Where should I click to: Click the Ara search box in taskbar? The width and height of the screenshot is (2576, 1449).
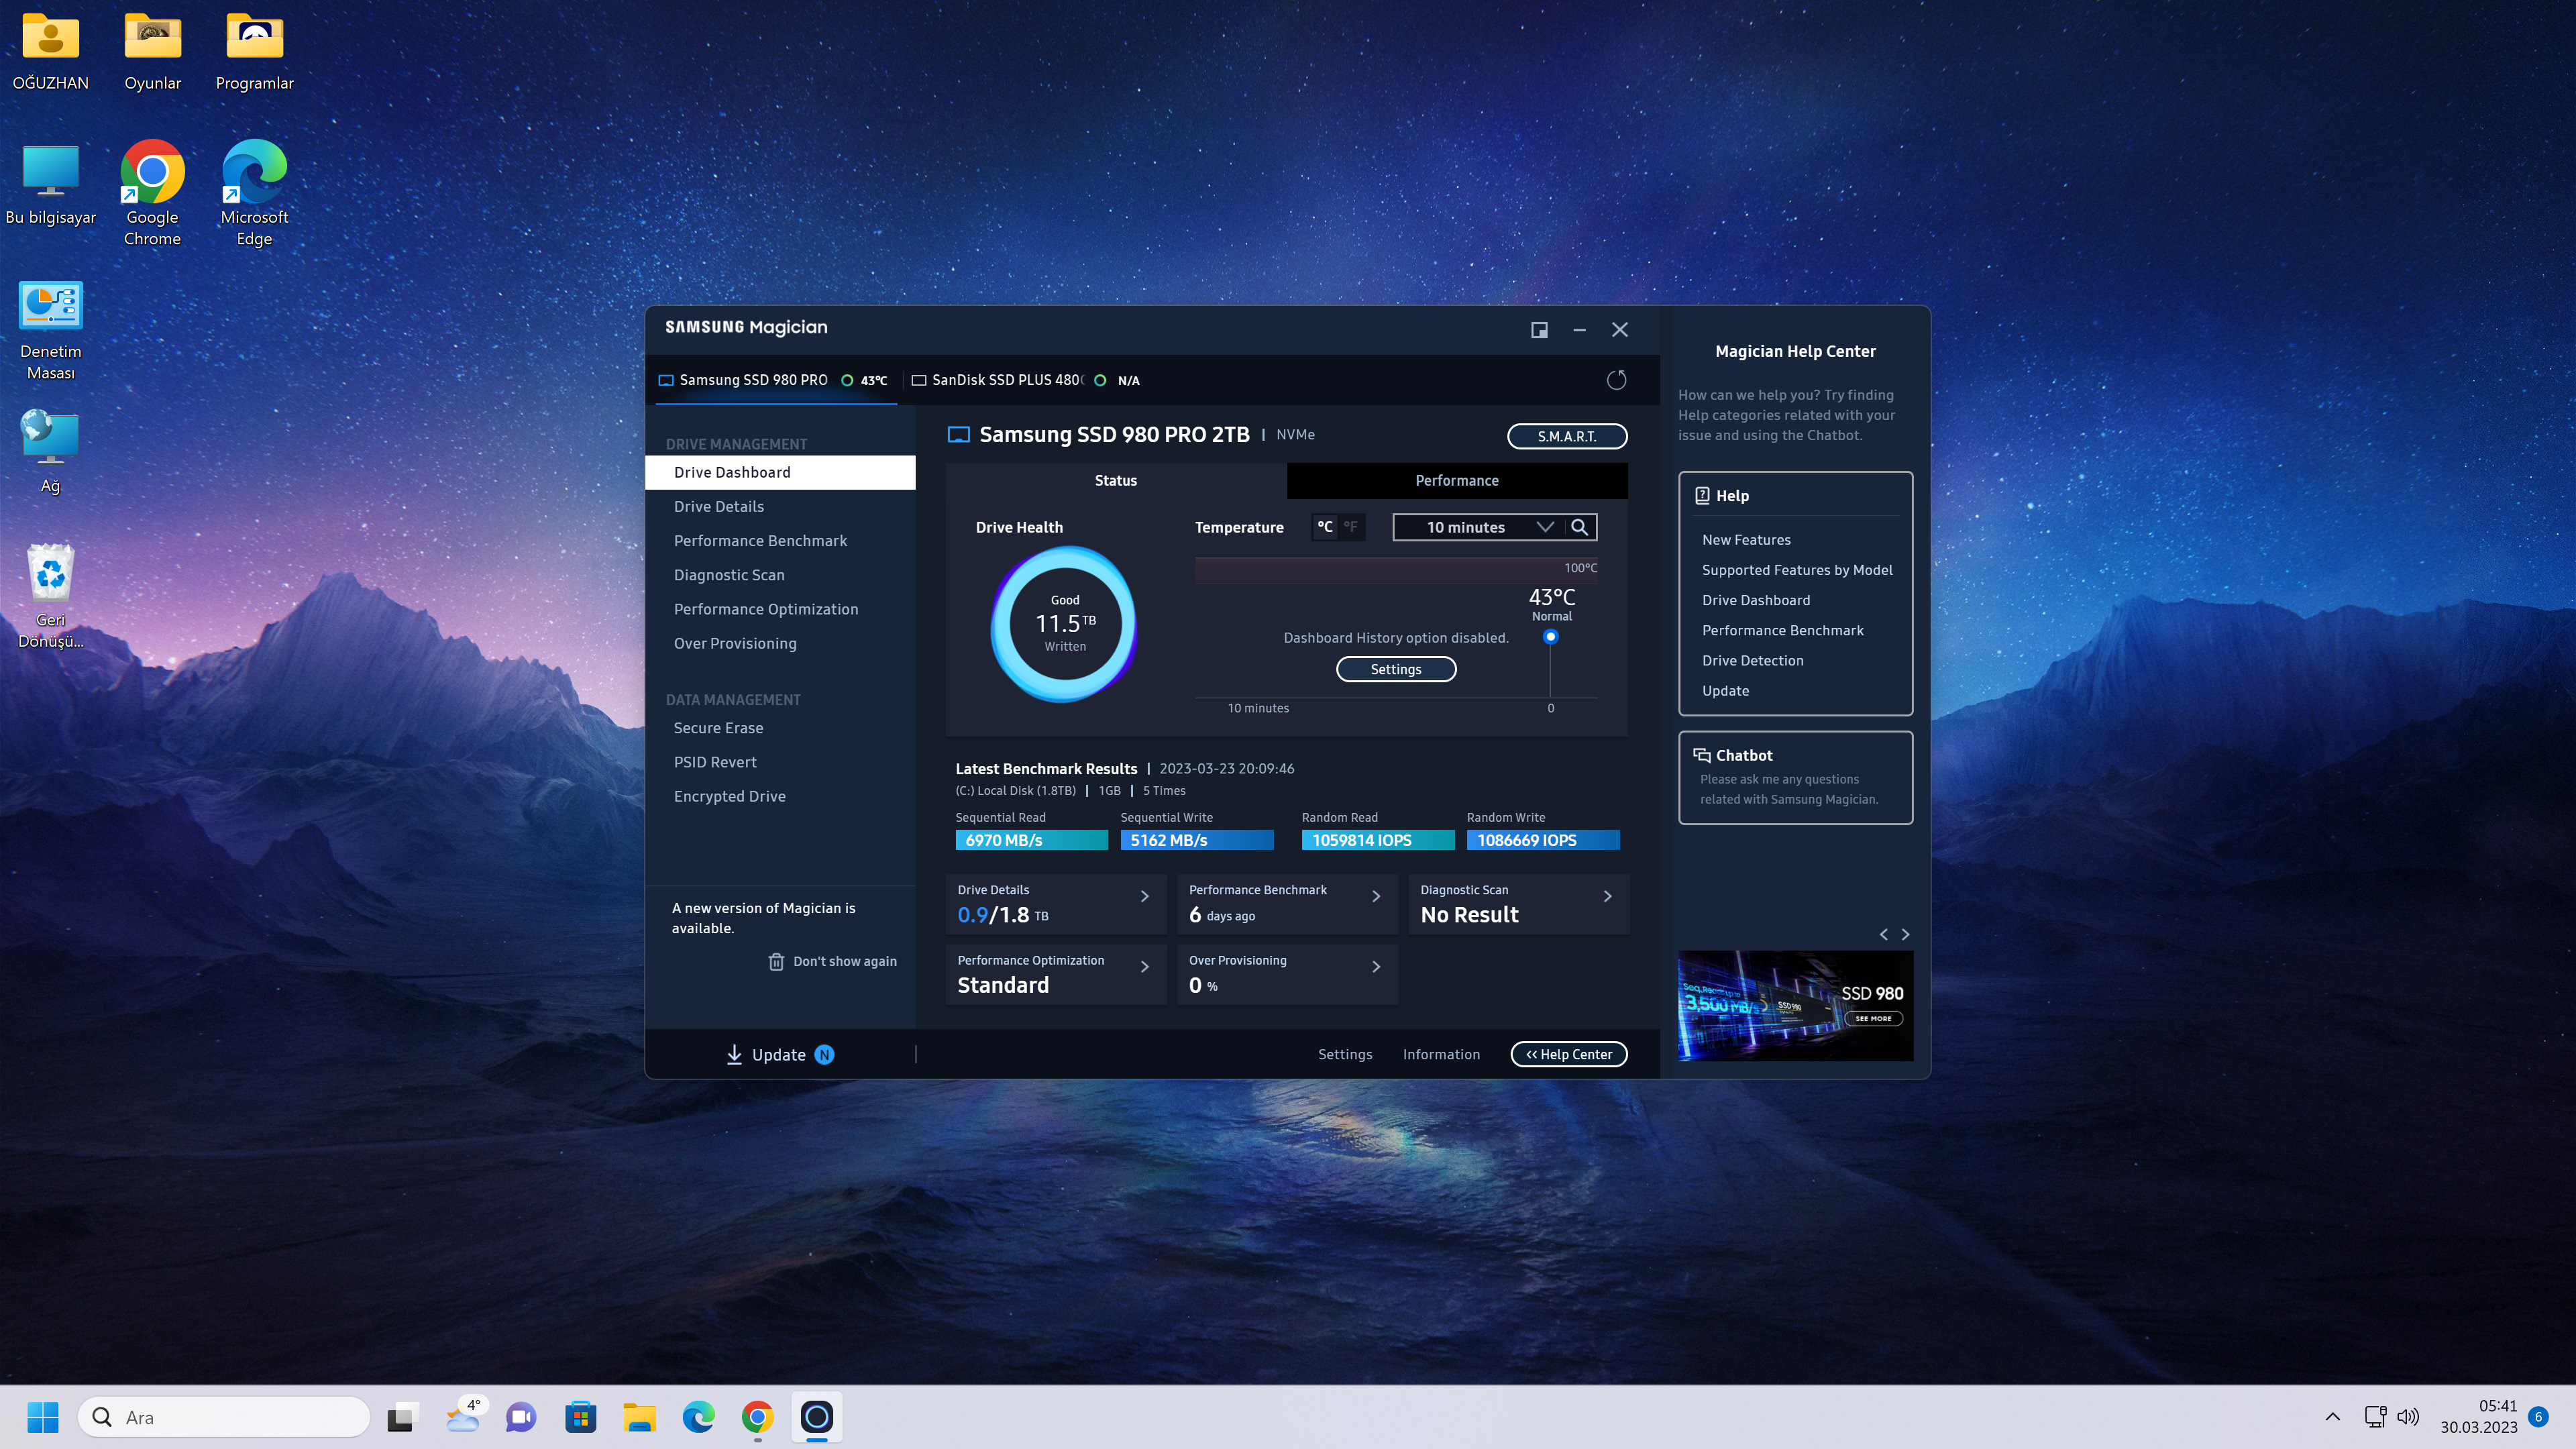point(224,1417)
